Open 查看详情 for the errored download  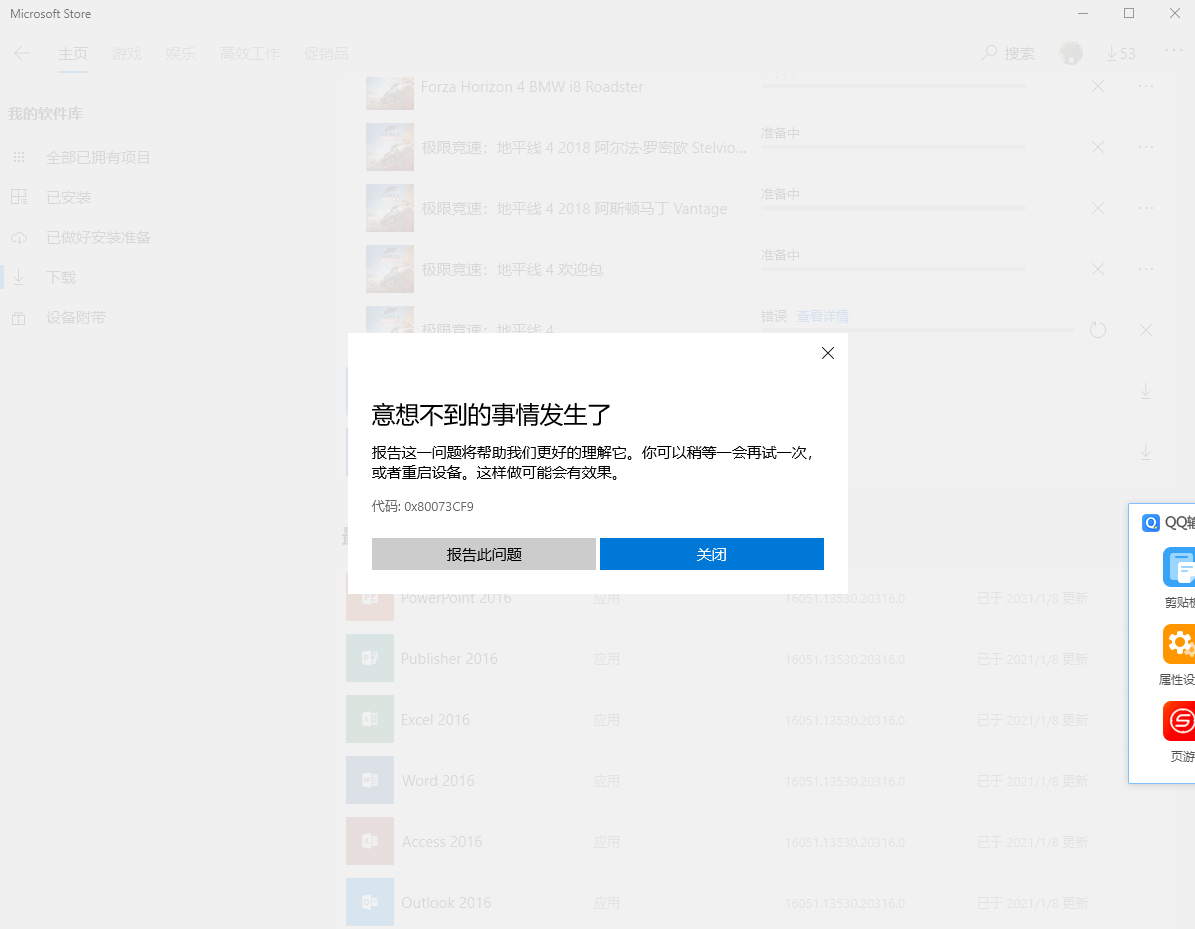823,315
